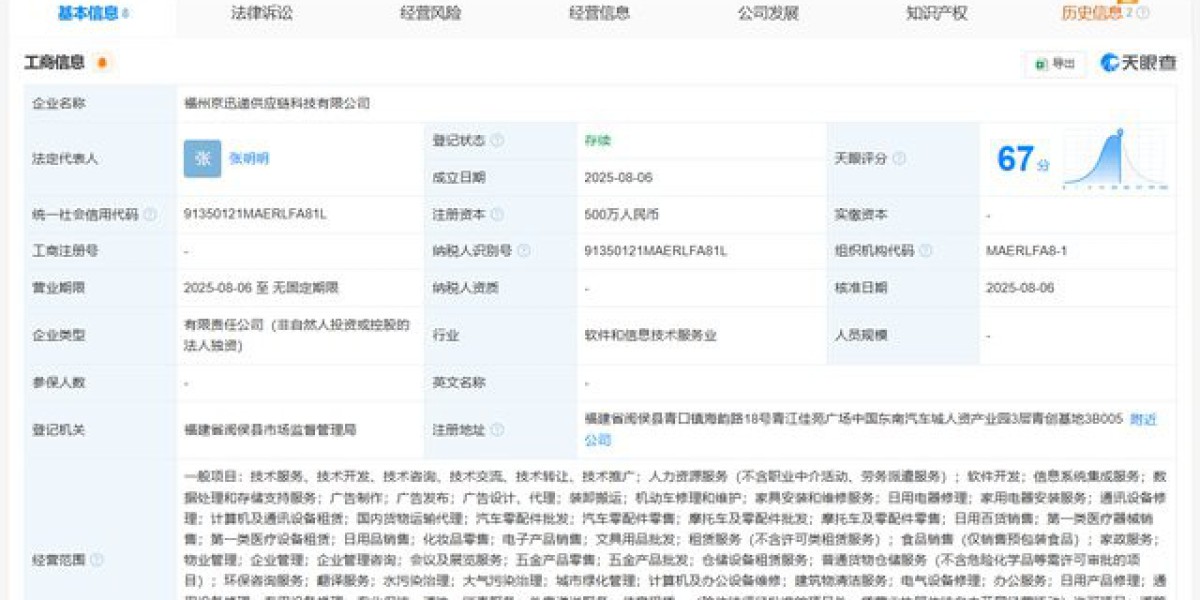Screen dimensions: 1200x600
Task: Click help icon beside 统一社会信用代码
Action: coord(148,213)
